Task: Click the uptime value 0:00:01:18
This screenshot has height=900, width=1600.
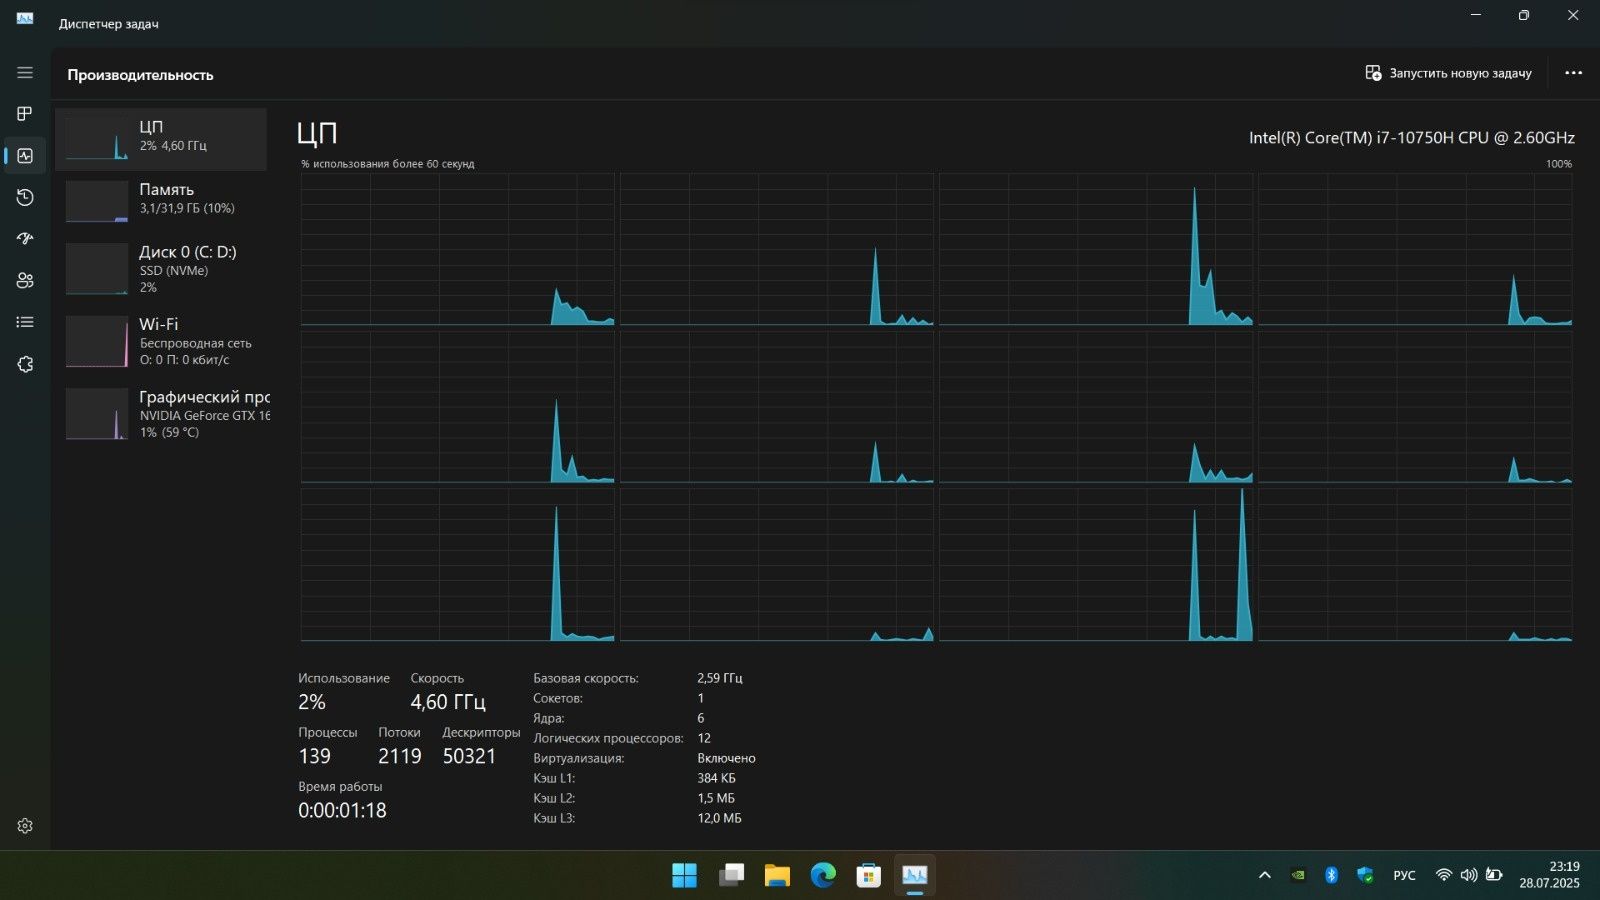Action: (x=342, y=810)
